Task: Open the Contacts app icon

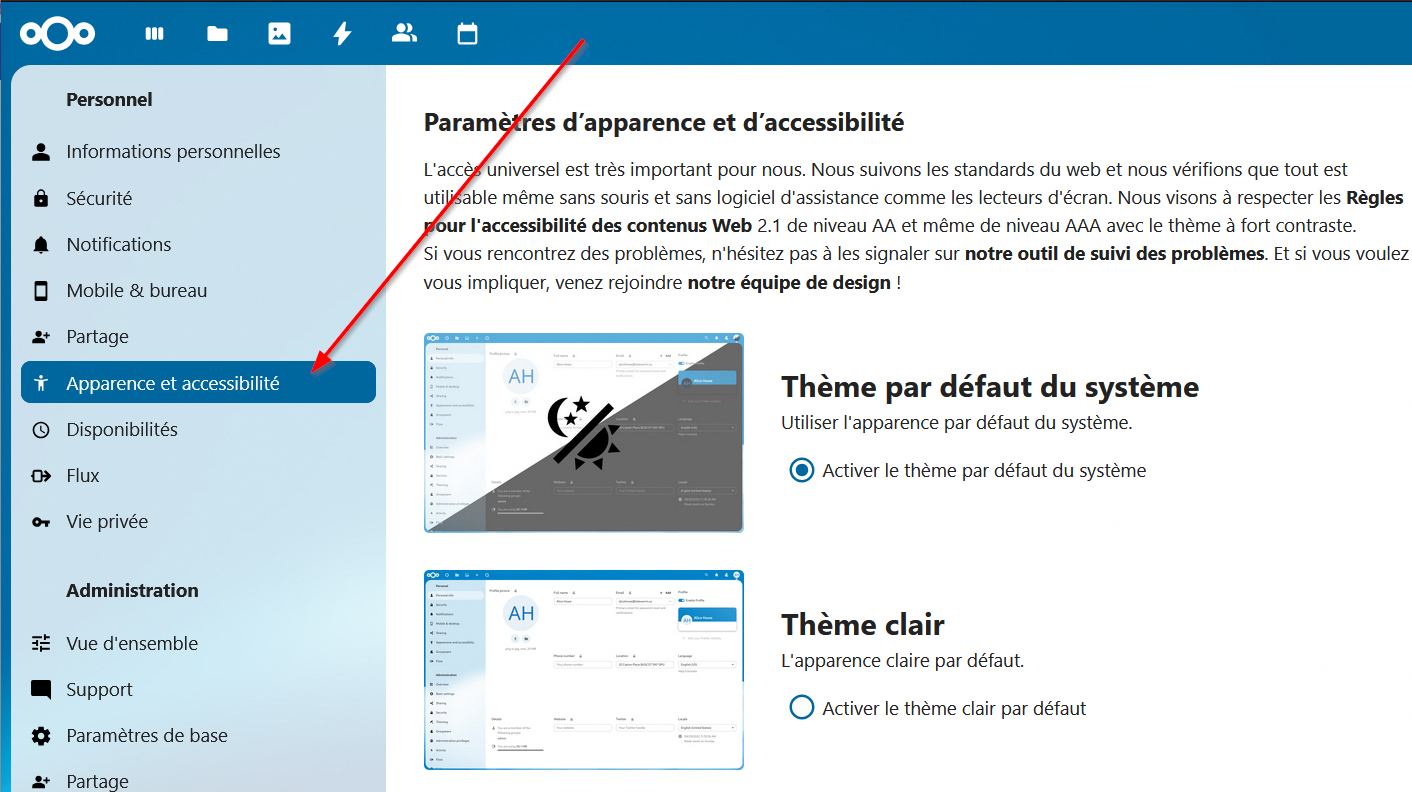Action: (x=404, y=34)
